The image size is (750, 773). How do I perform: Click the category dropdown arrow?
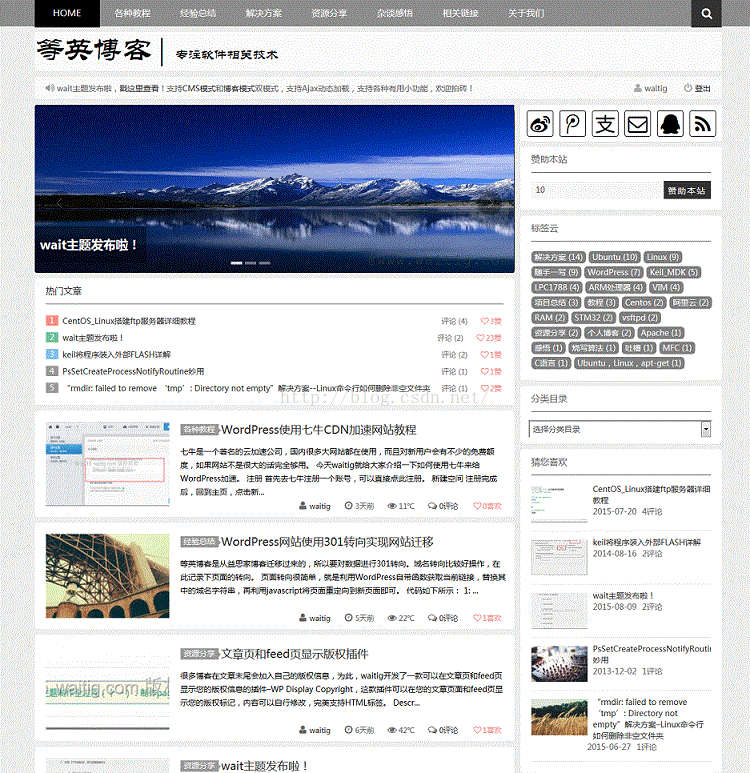pyautogui.click(x=706, y=429)
